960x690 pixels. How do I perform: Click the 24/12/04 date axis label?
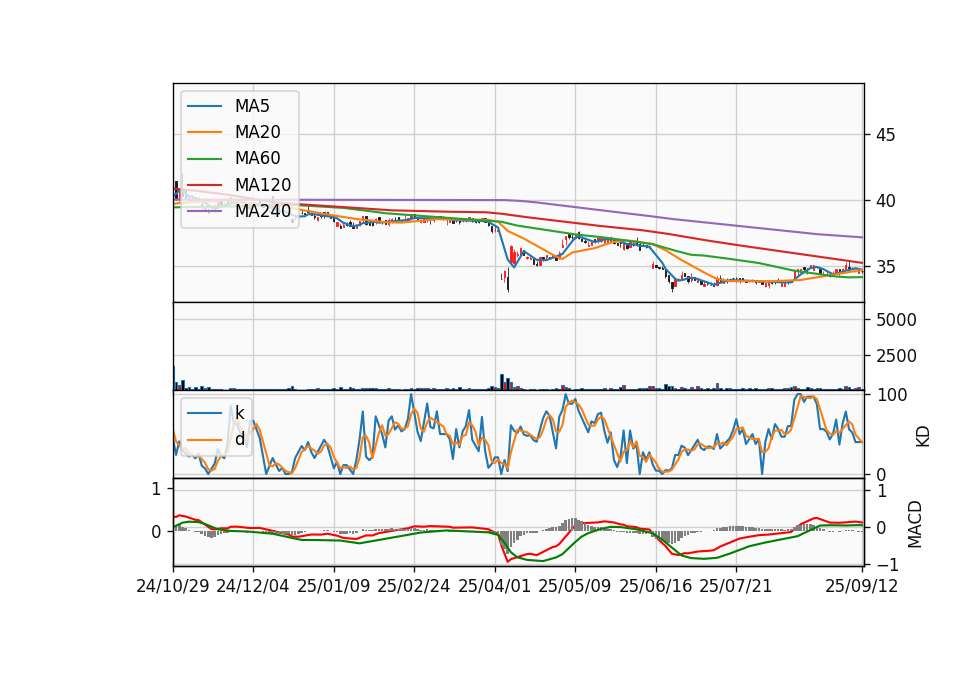(252, 586)
